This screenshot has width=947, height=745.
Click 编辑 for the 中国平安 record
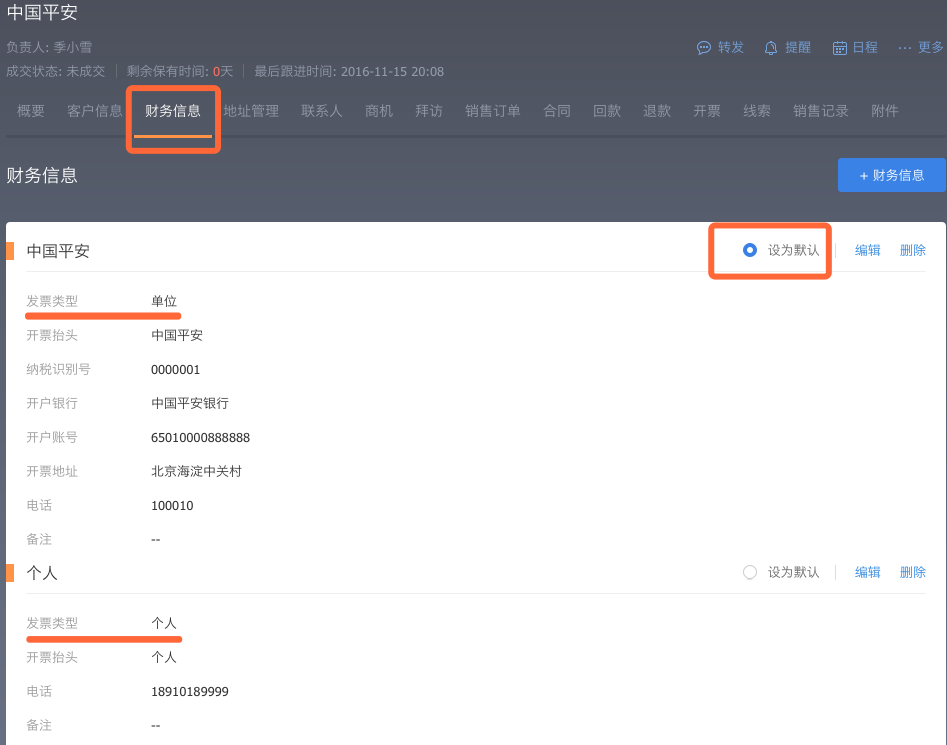pos(868,251)
